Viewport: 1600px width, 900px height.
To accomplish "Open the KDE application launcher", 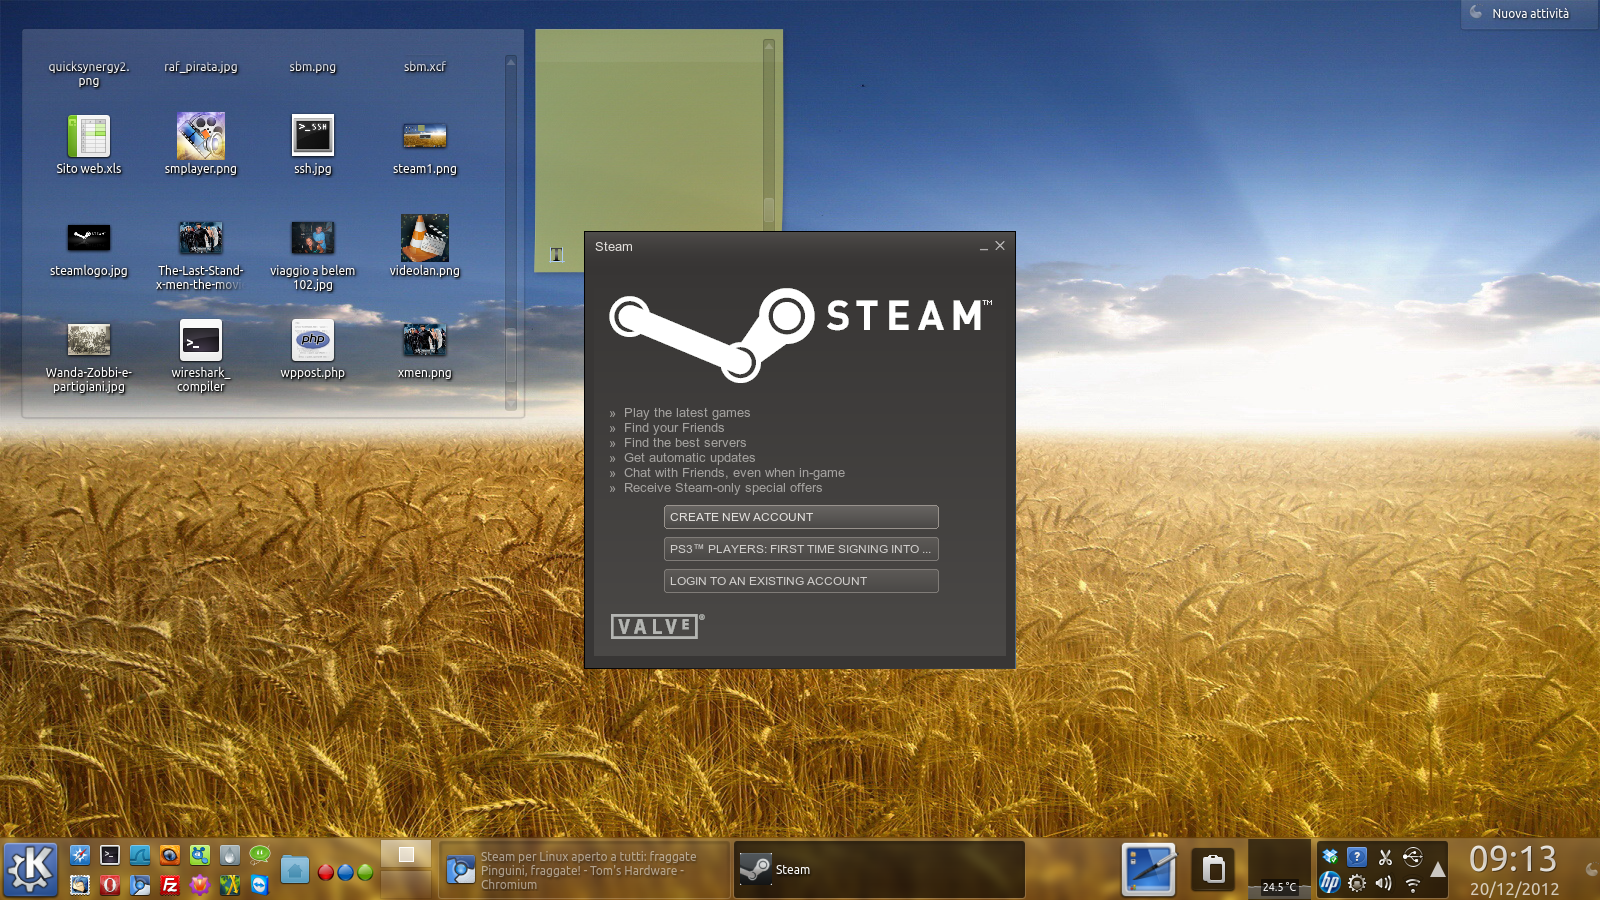I will [x=30, y=868].
